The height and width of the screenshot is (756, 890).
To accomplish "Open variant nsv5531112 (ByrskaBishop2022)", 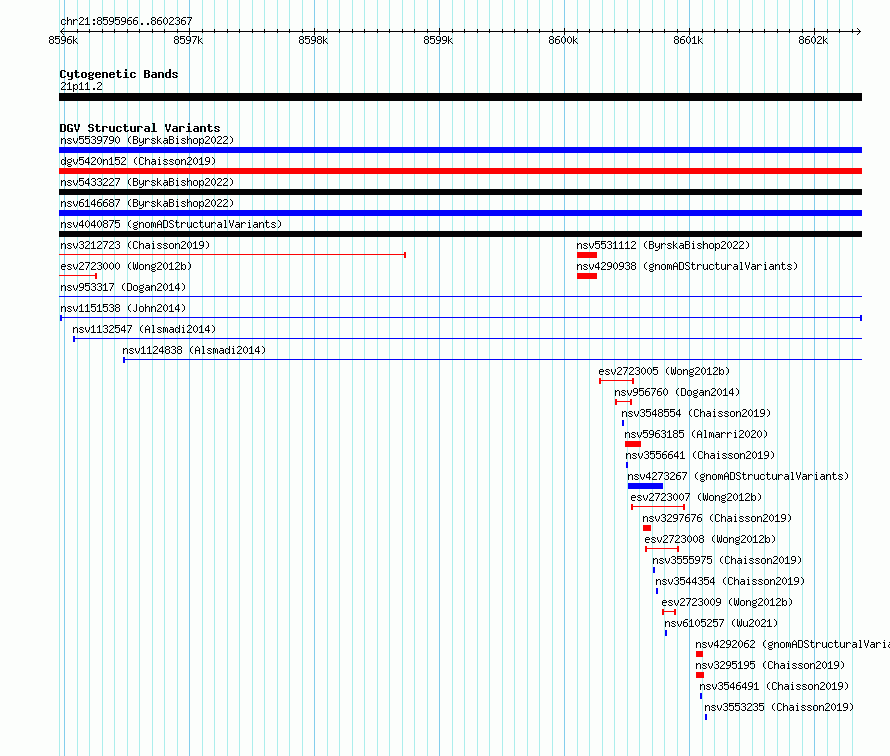I will (x=663, y=245).
